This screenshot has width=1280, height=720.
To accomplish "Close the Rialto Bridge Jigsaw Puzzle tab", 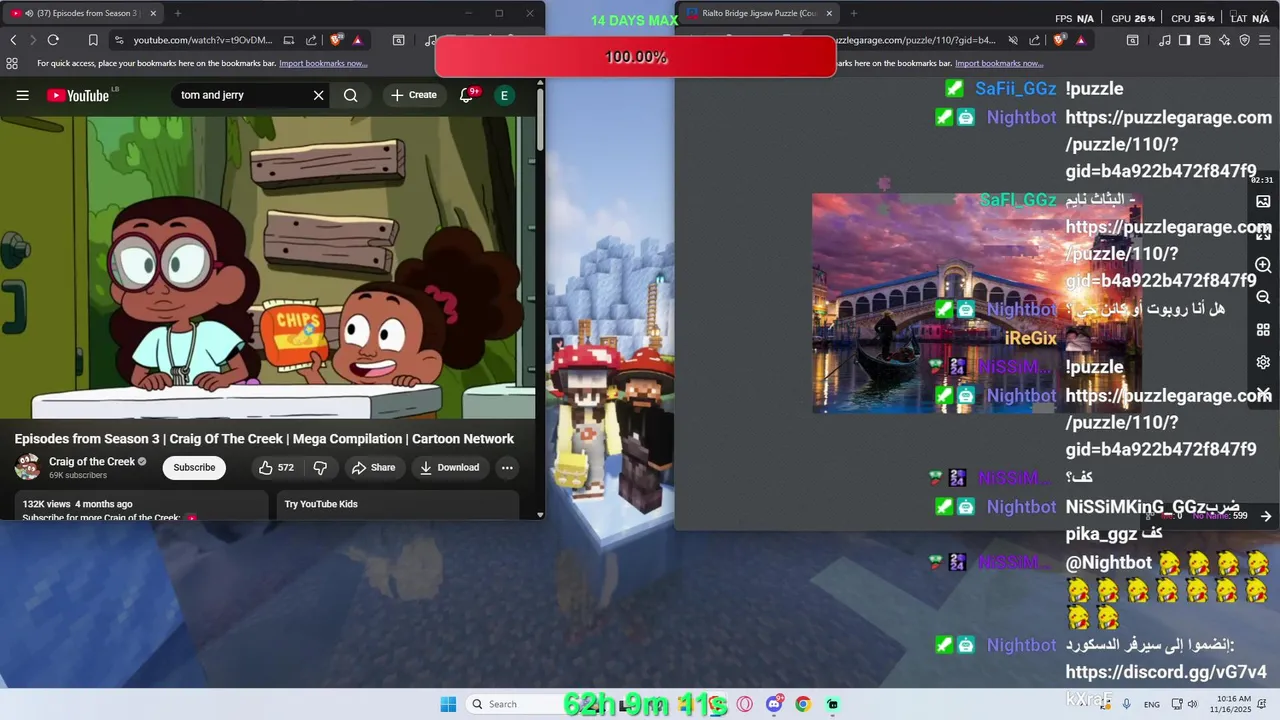I will tap(829, 13).
